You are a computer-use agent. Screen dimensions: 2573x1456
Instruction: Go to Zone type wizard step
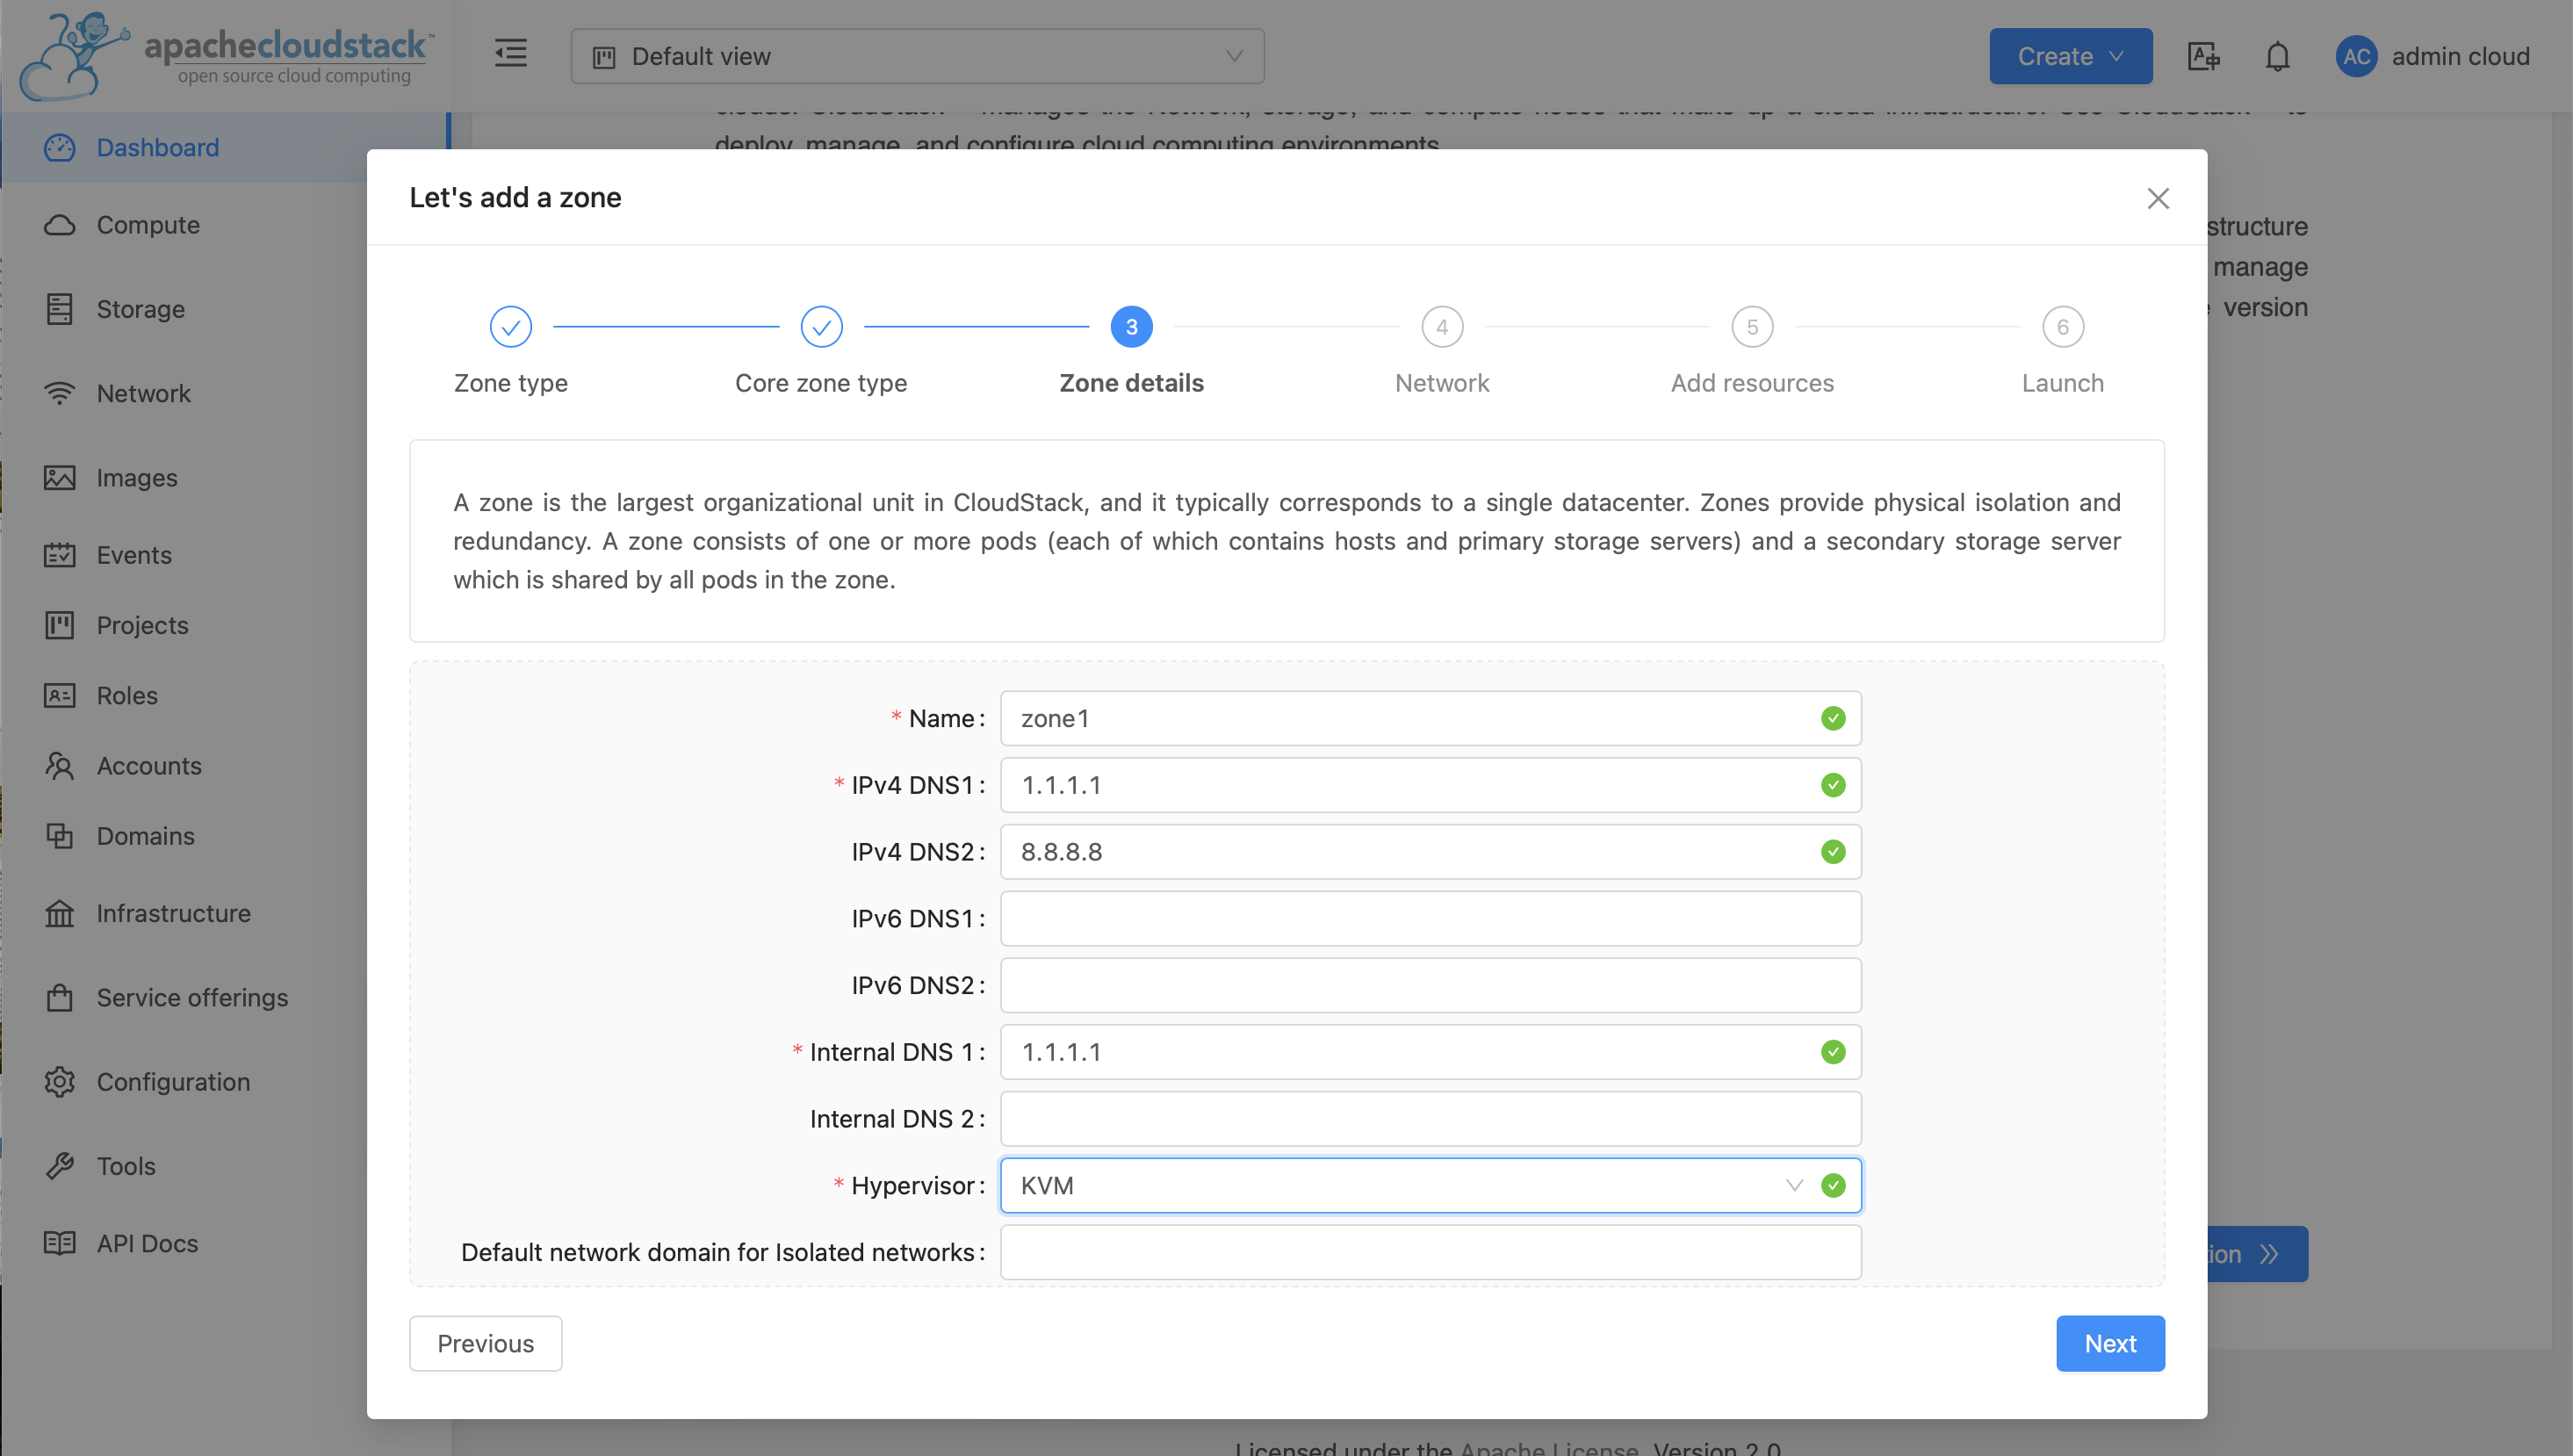(x=511, y=327)
